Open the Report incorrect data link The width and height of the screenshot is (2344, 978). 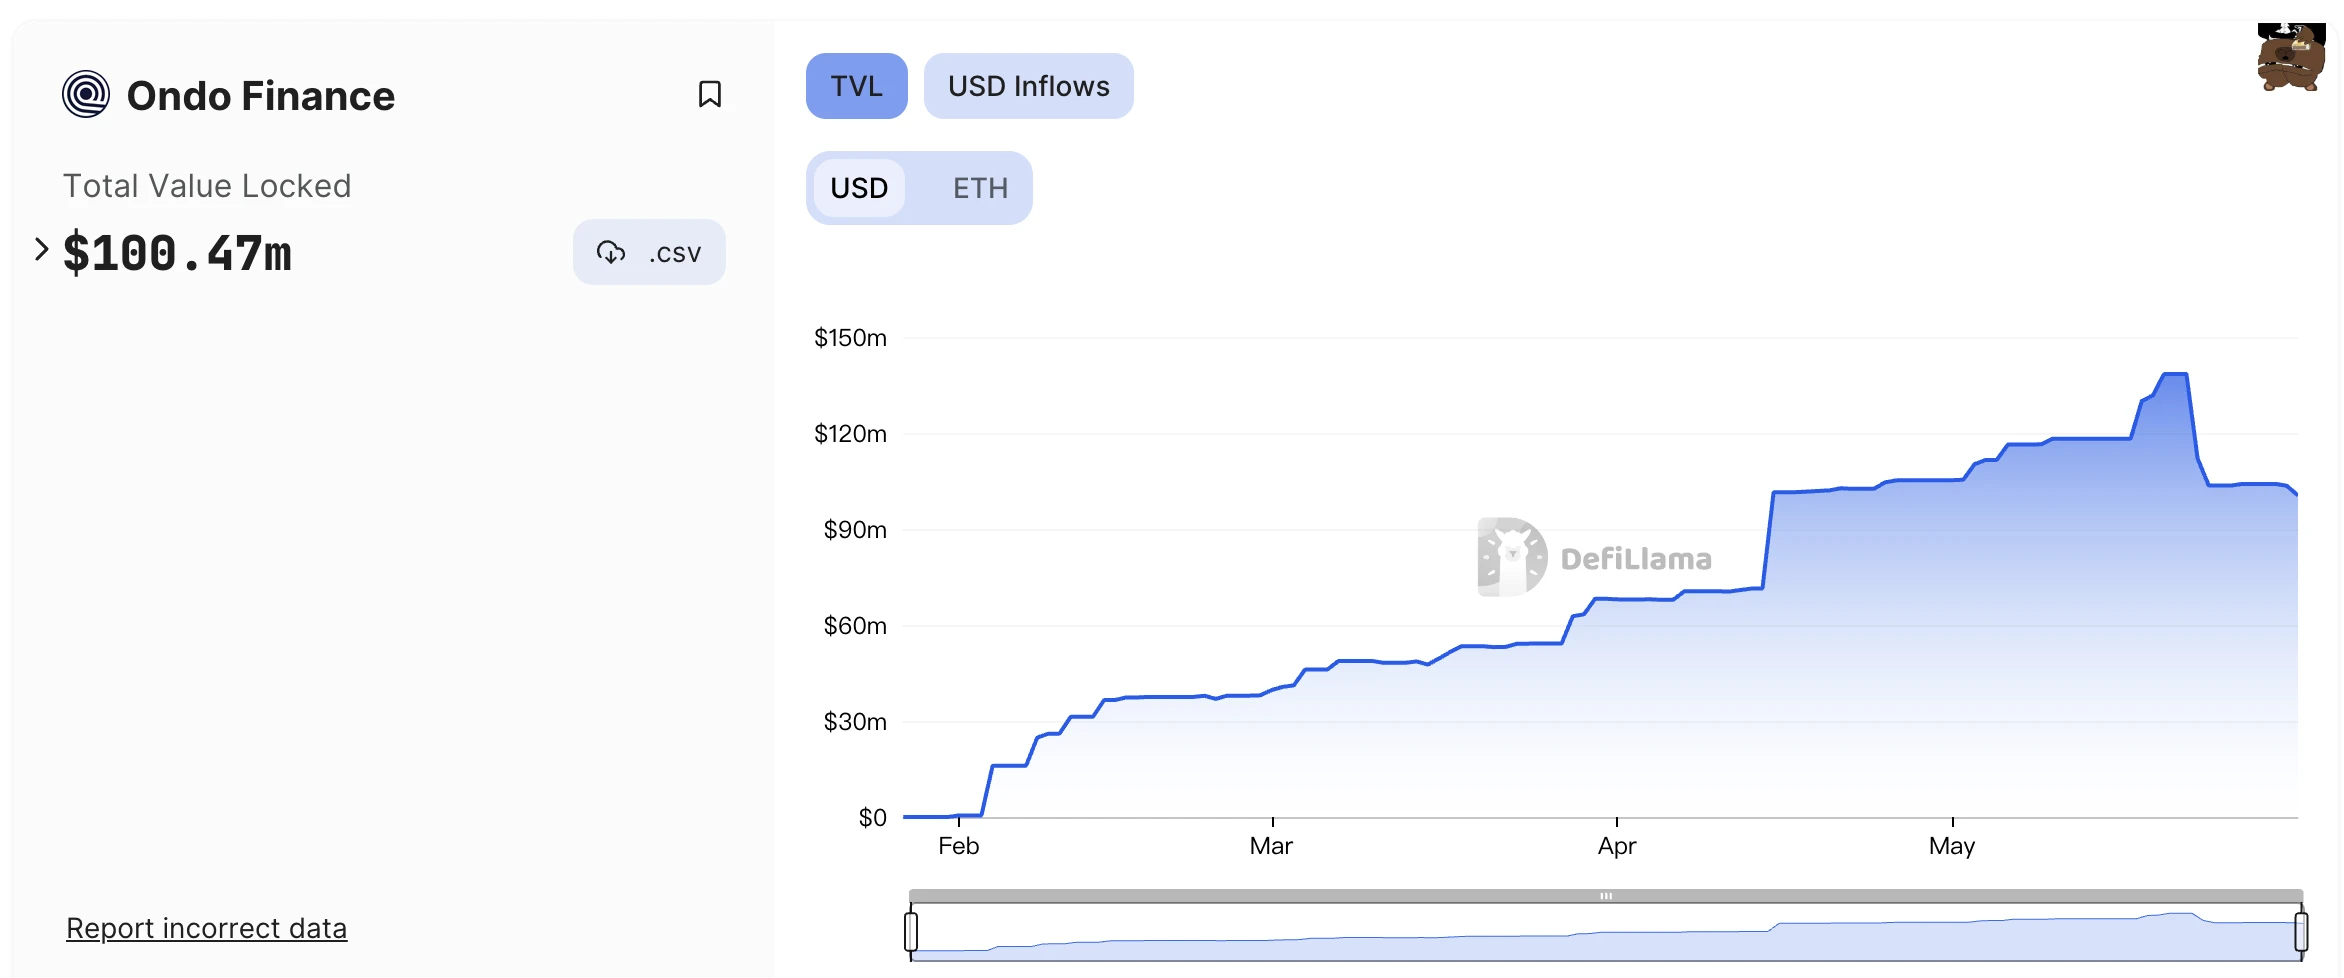(206, 928)
